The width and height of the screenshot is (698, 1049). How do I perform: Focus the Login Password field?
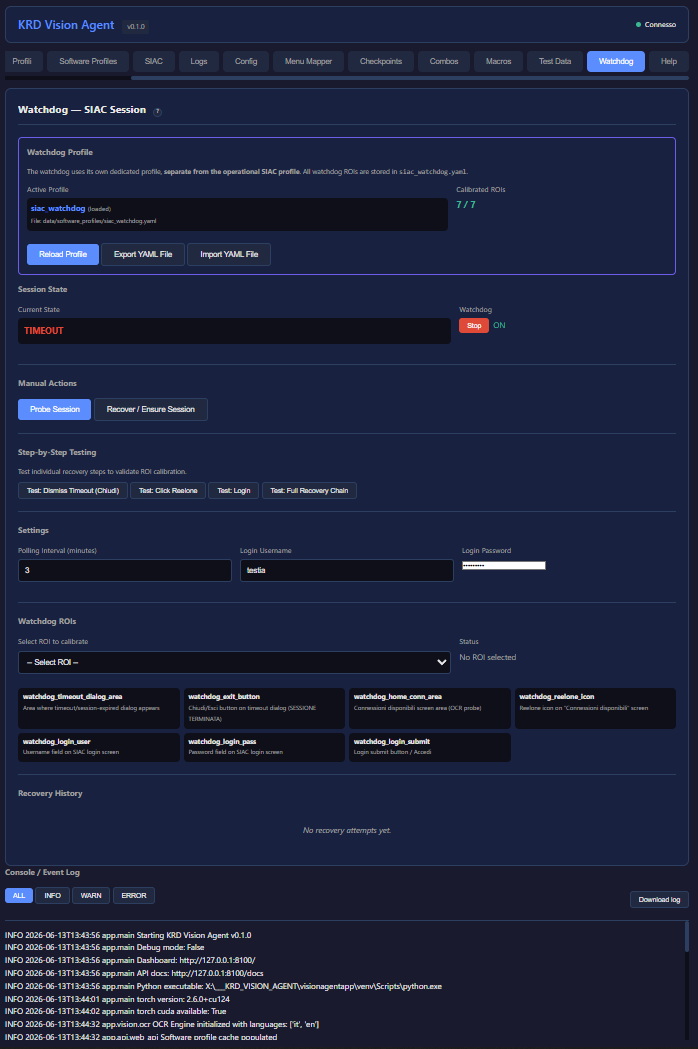click(504, 566)
